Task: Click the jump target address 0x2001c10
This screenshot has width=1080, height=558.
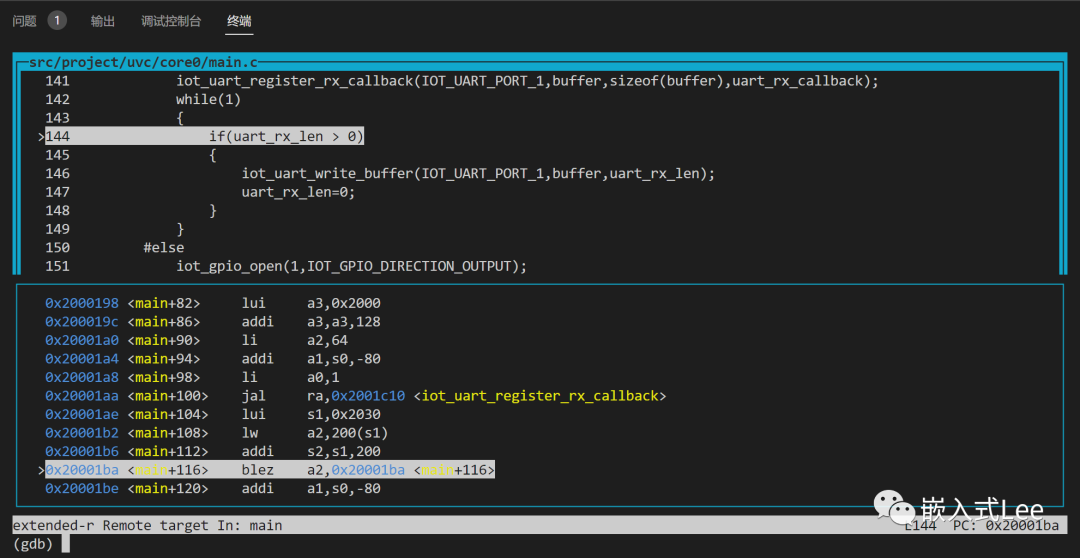Action: click(x=369, y=396)
